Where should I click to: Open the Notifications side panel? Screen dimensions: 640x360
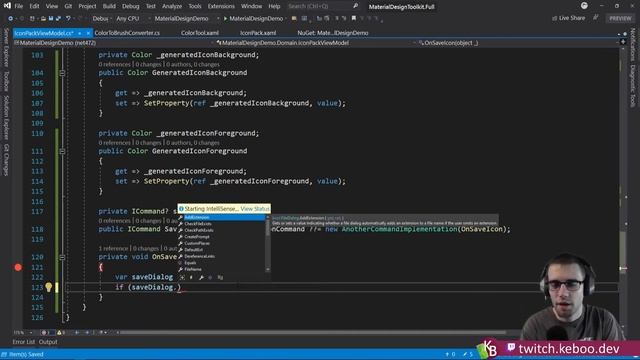633,44
